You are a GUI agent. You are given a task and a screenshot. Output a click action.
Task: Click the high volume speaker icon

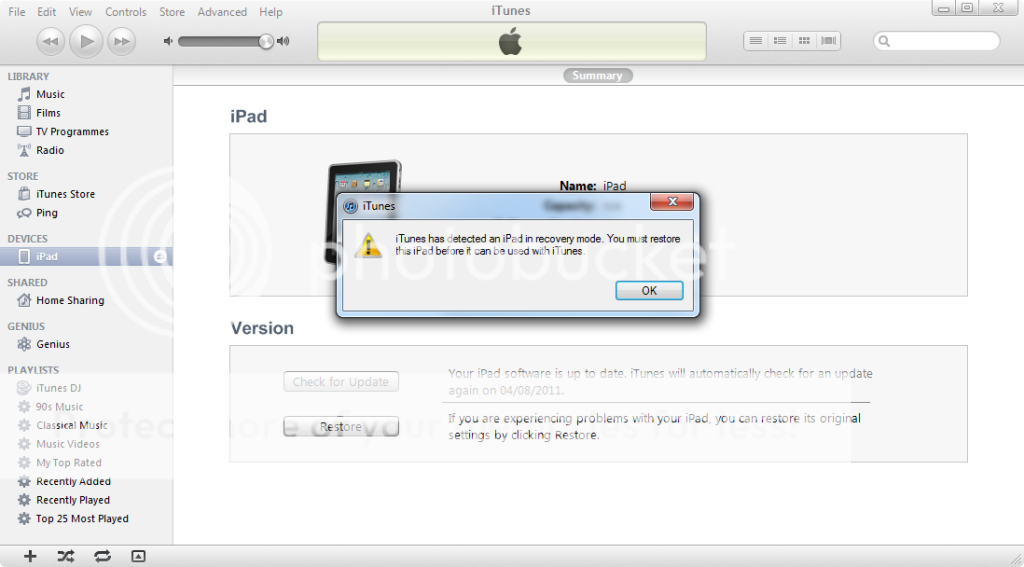[x=283, y=41]
